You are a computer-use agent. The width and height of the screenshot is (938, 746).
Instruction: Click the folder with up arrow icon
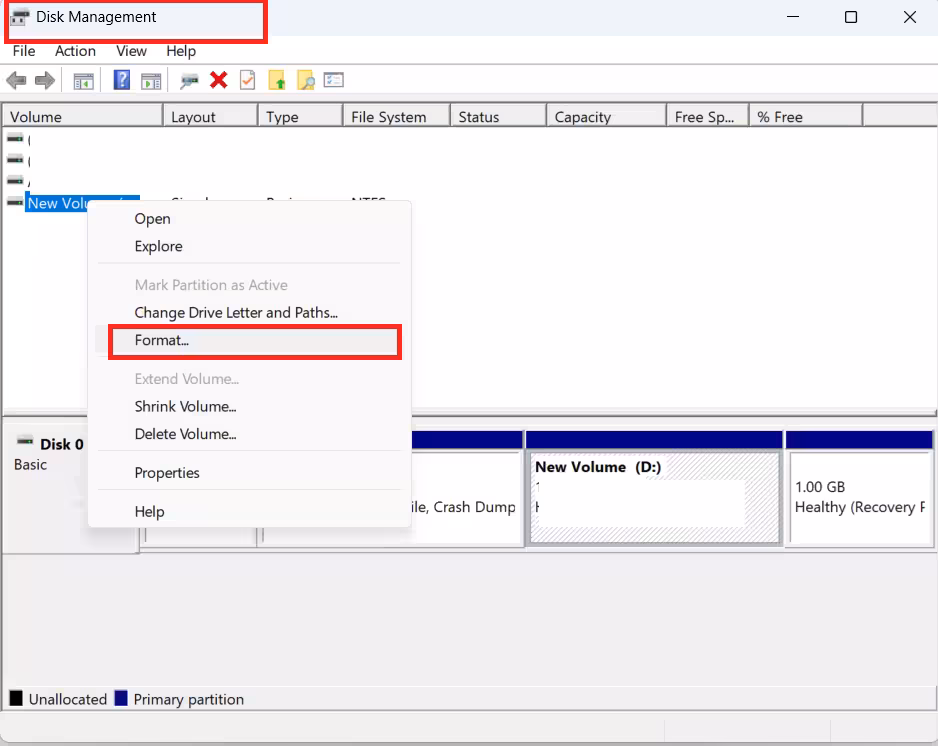[276, 80]
